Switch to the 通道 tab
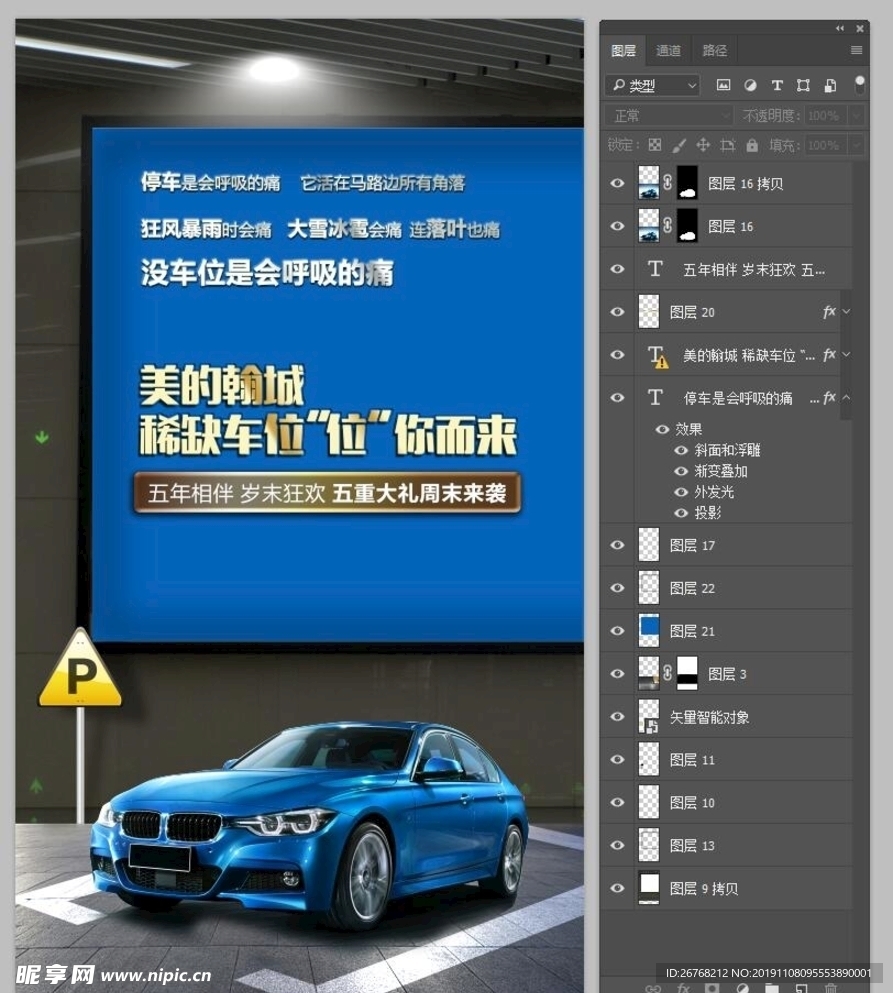This screenshot has width=893, height=993. (668, 50)
